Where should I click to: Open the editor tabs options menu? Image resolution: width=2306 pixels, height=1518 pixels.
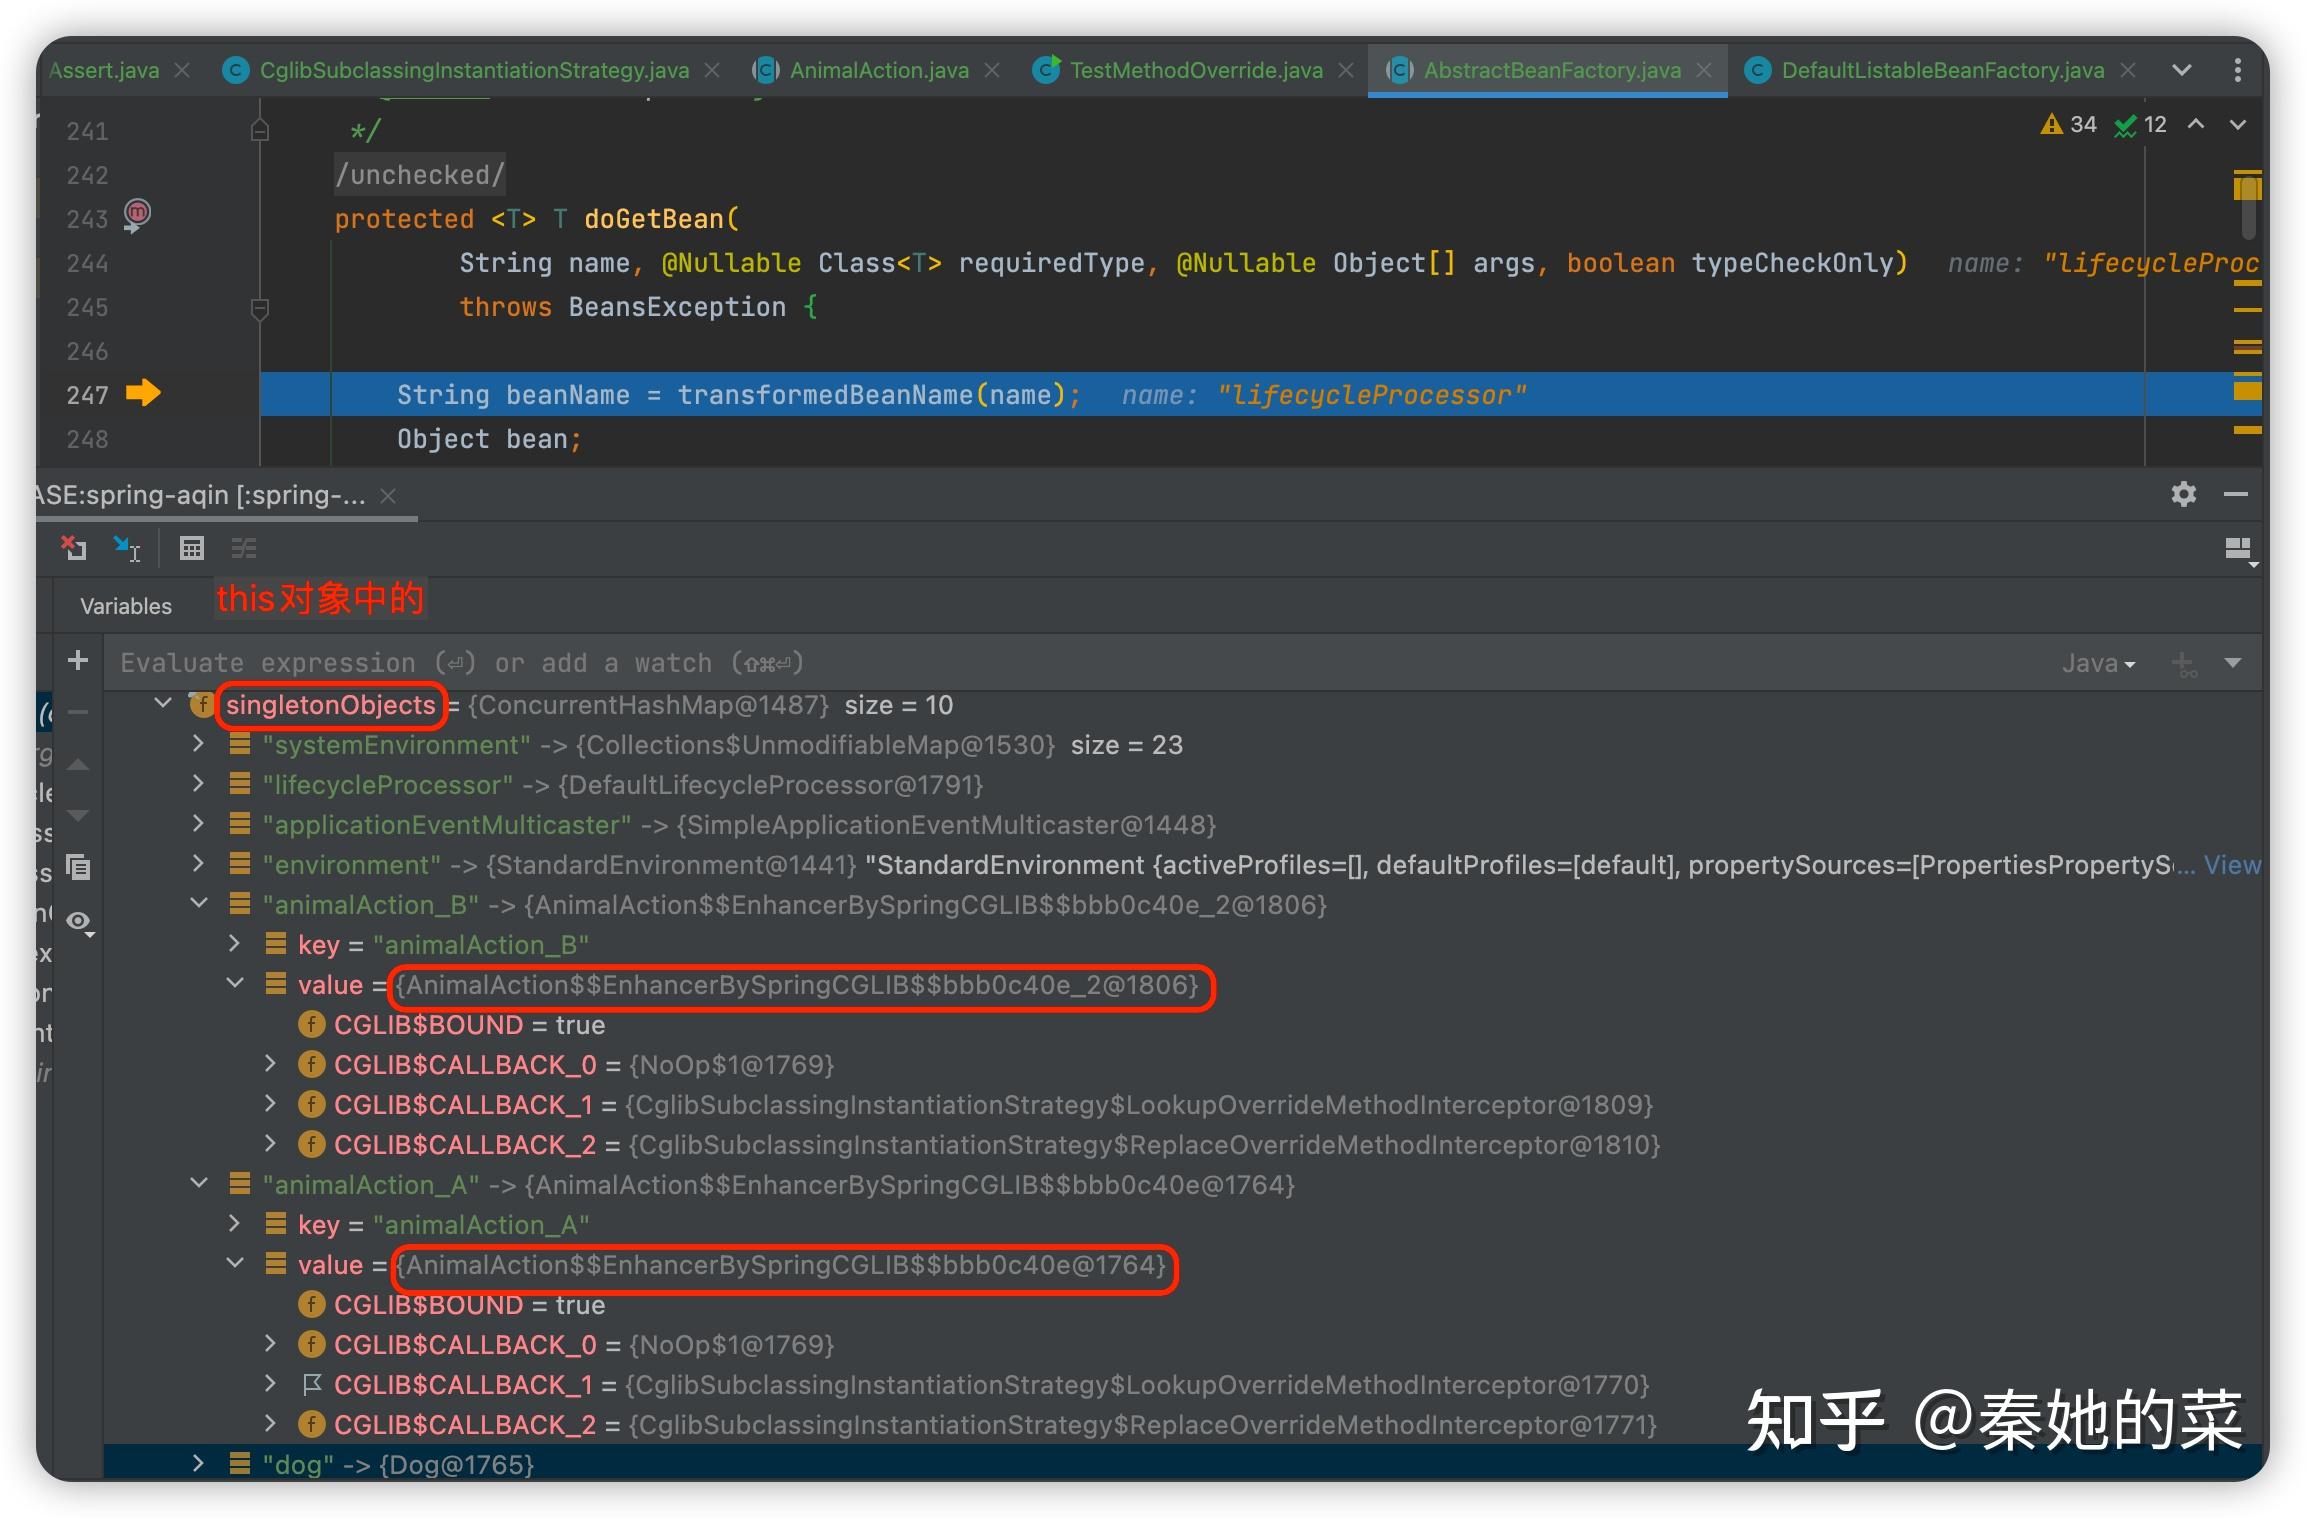coord(2238,70)
